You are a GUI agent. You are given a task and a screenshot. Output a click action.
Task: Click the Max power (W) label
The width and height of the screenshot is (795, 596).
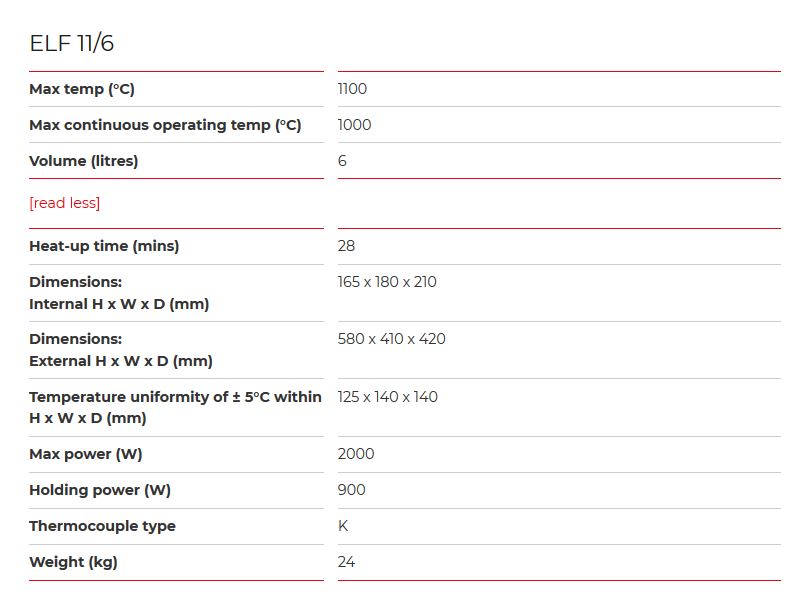(86, 454)
